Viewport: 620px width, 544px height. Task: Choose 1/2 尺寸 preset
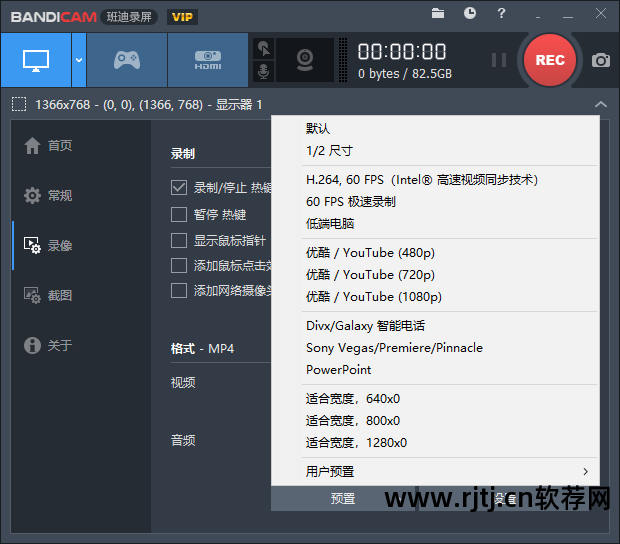tap(435, 151)
